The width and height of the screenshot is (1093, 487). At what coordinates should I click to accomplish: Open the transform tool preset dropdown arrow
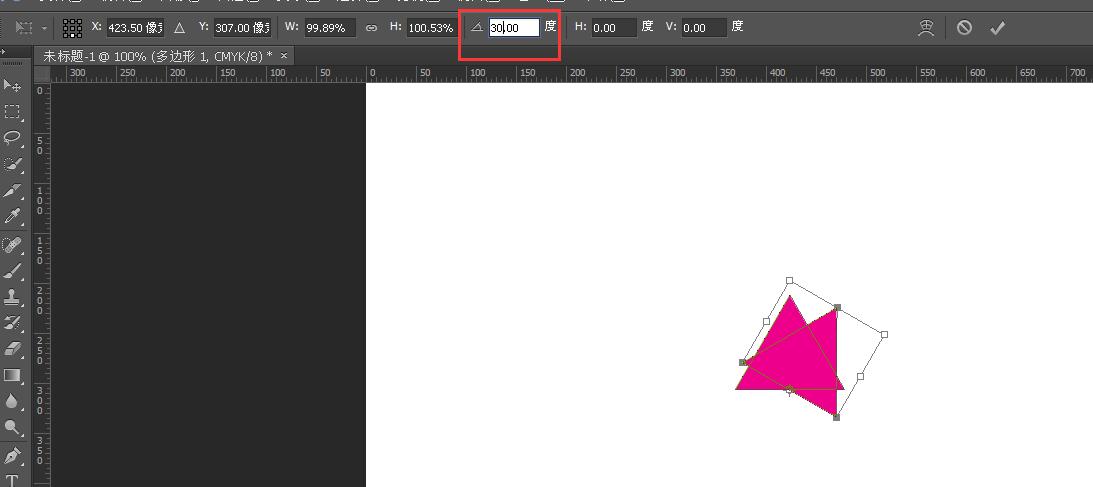point(45,28)
